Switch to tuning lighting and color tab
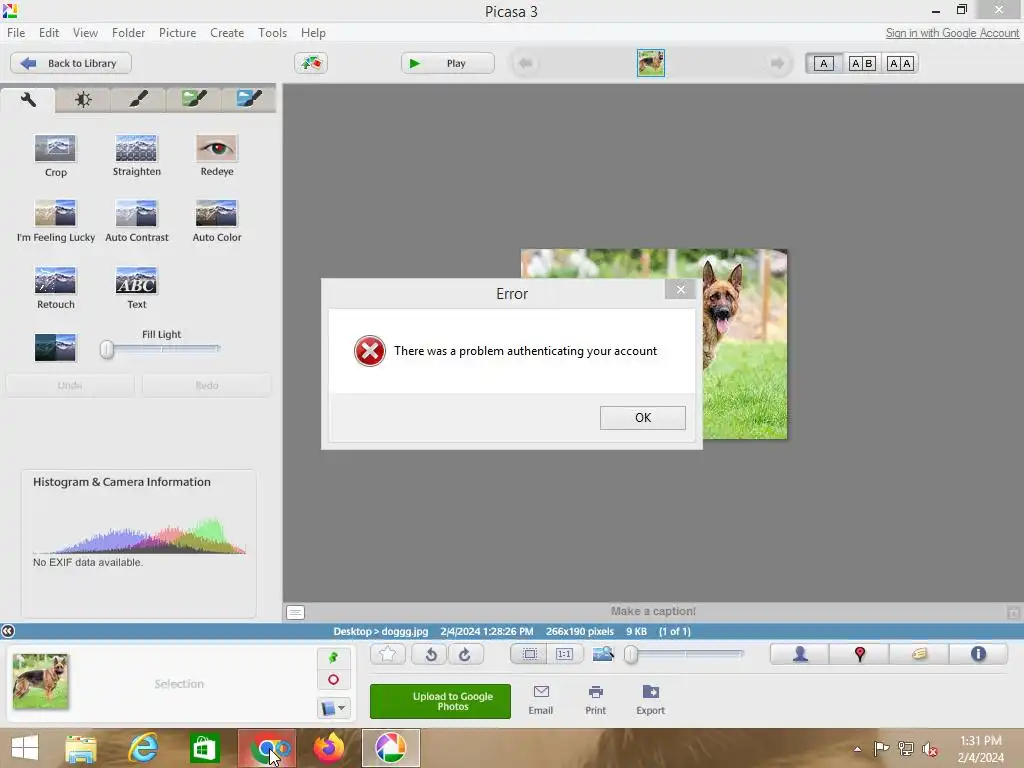Viewport: 1024px width, 768px height. coord(83,99)
